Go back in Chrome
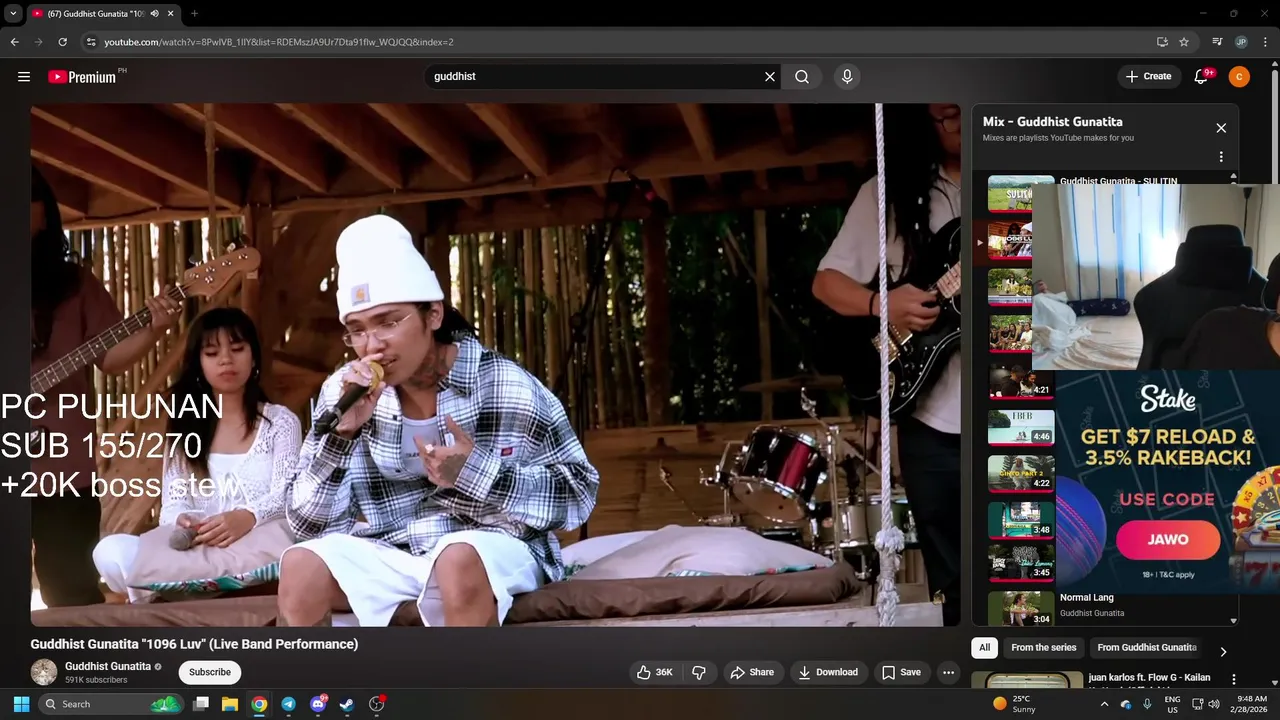This screenshot has width=1280, height=720. (15, 42)
